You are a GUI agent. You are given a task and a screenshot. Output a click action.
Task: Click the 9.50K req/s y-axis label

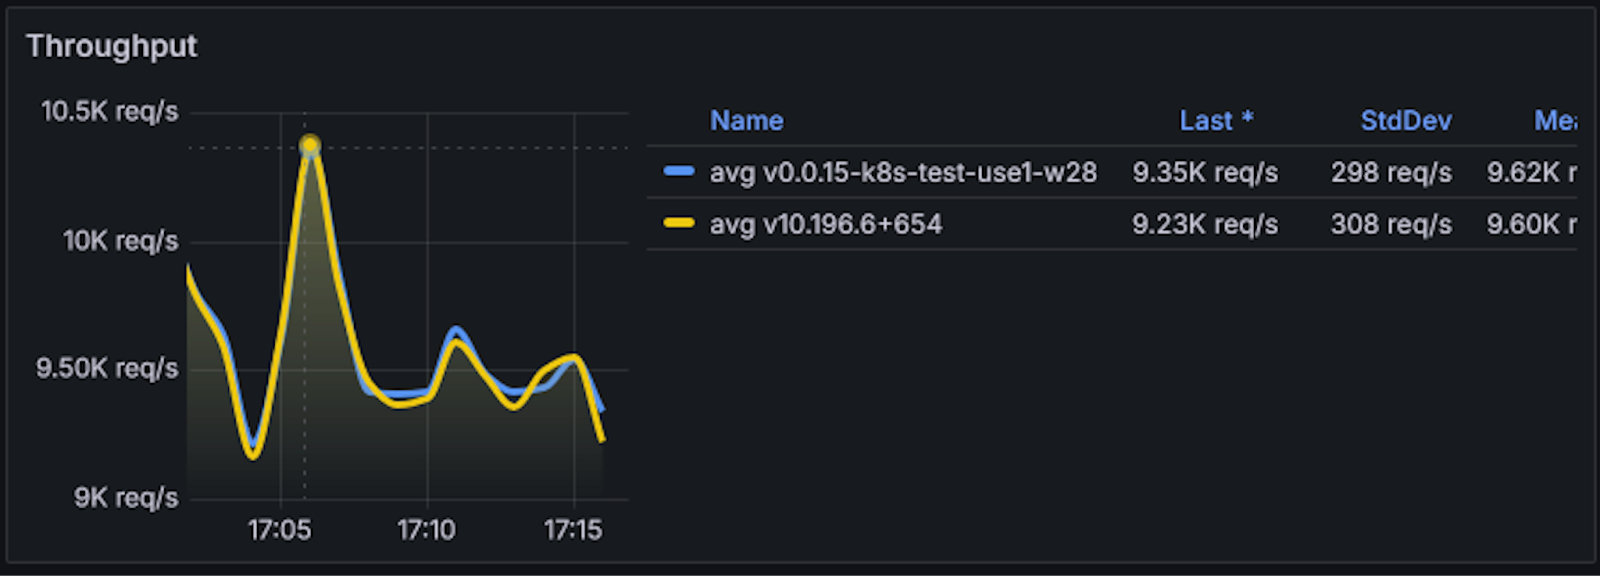pos(108,368)
